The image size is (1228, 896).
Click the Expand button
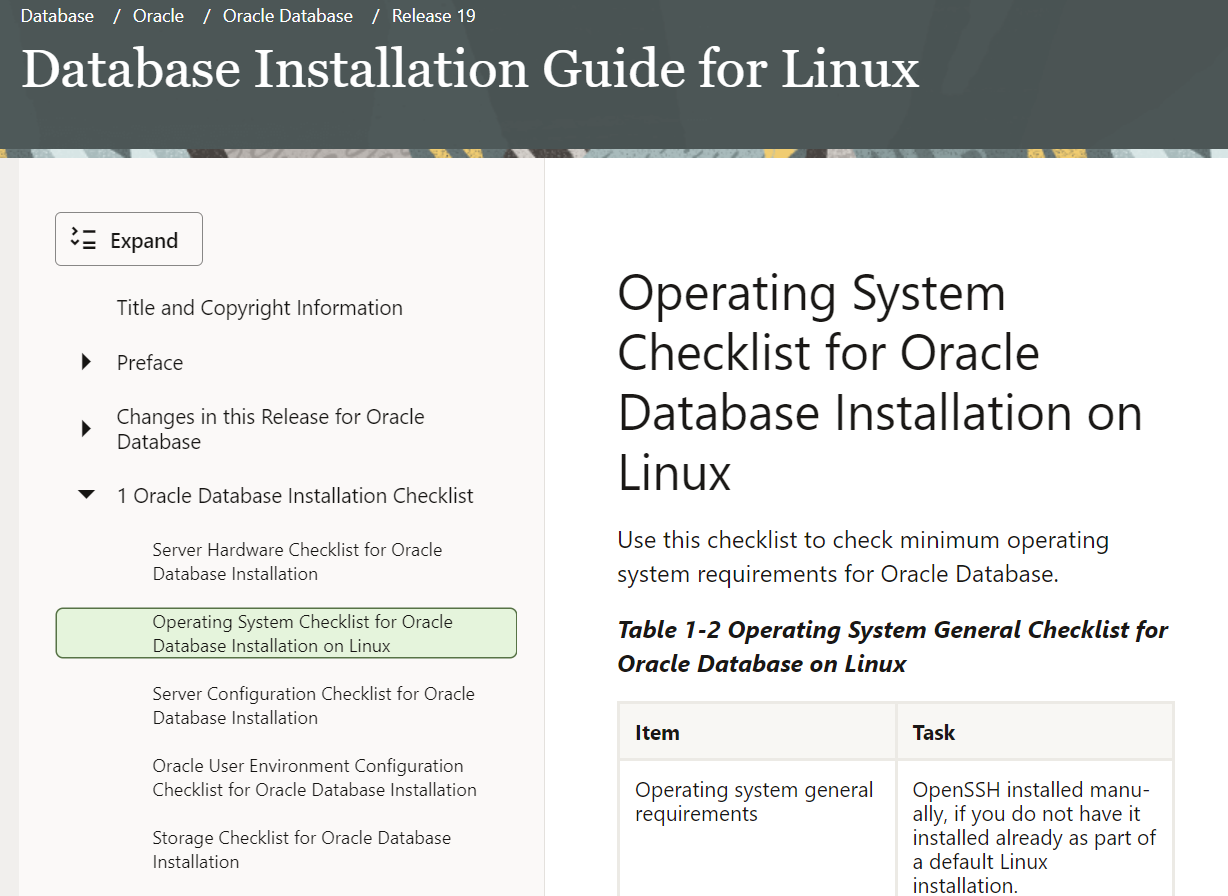pyautogui.click(x=129, y=239)
